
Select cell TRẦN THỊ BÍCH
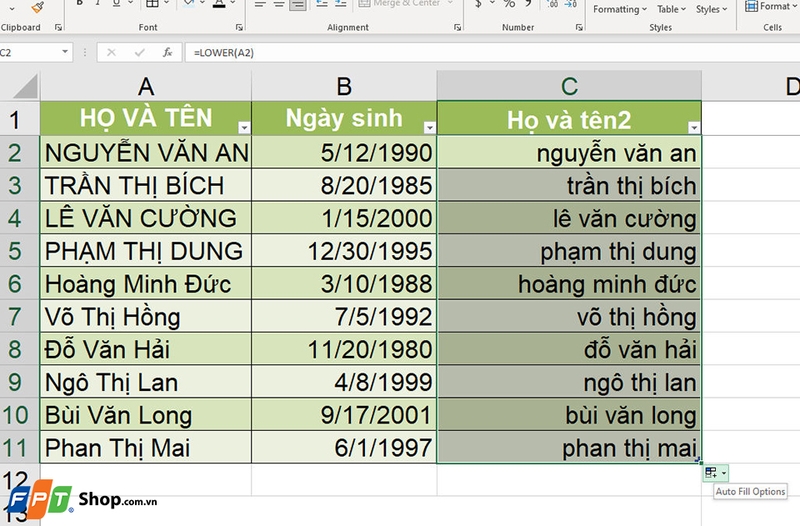point(146,185)
